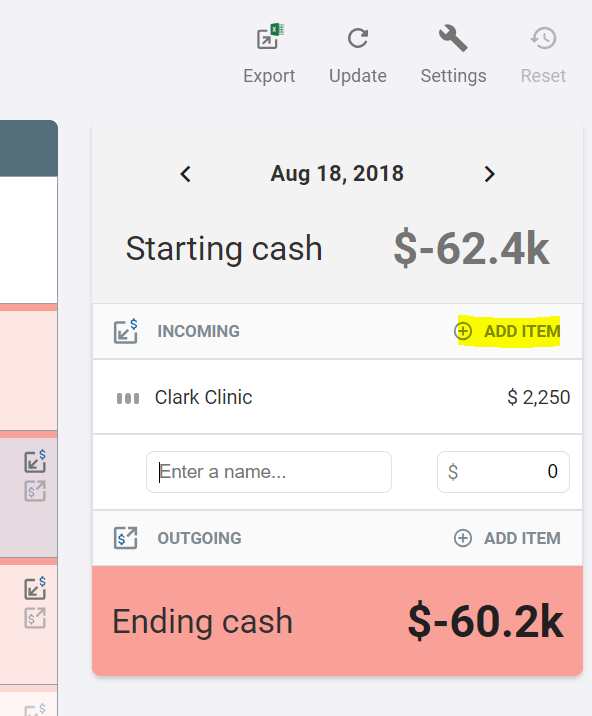Click the highlighted Incoming ADD ITEM button

coord(507,331)
